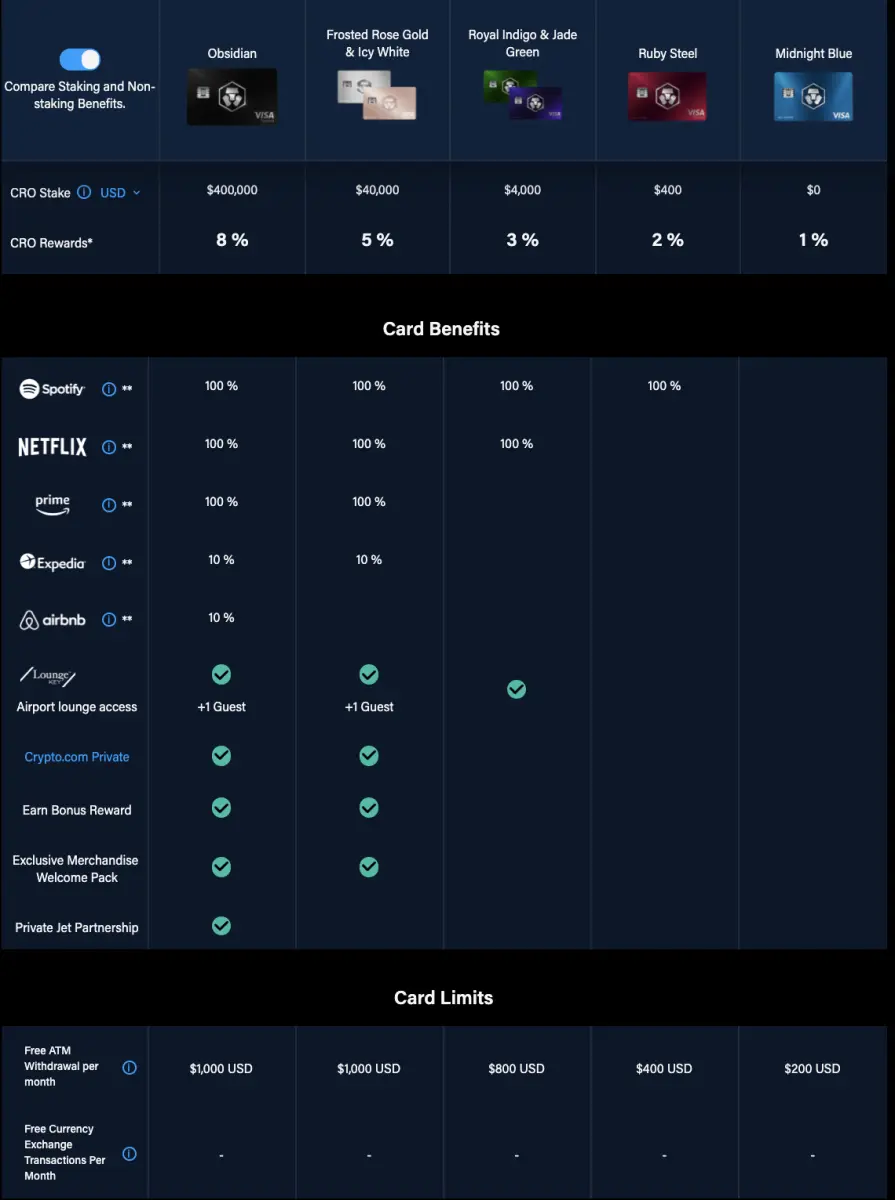Click the CRO Rewards* label
895x1200 pixels.
(52, 243)
